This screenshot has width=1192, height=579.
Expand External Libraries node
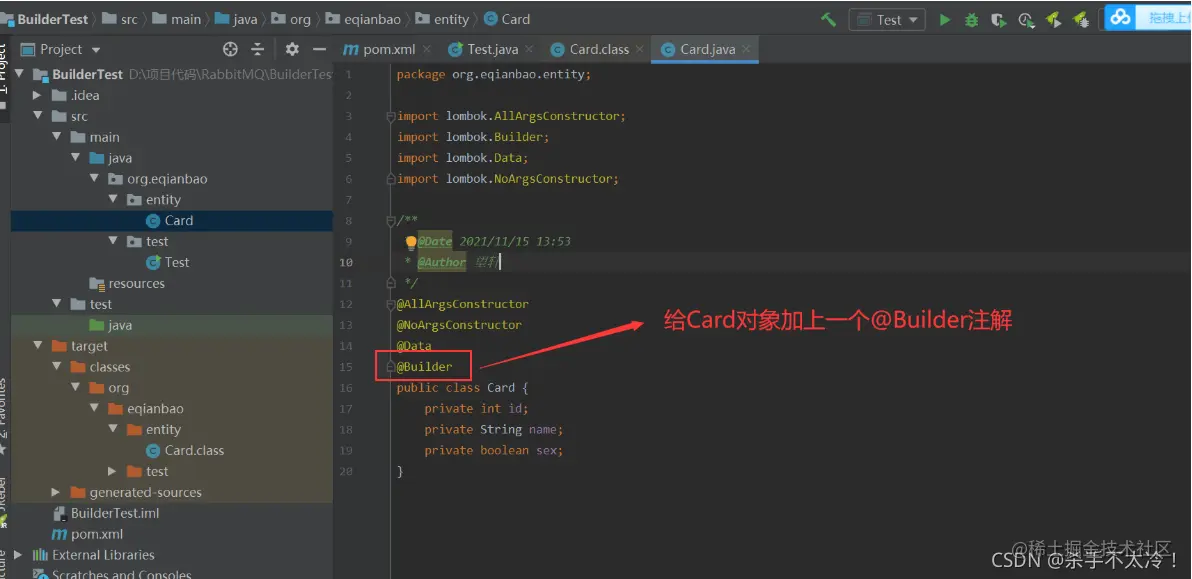click(18, 555)
